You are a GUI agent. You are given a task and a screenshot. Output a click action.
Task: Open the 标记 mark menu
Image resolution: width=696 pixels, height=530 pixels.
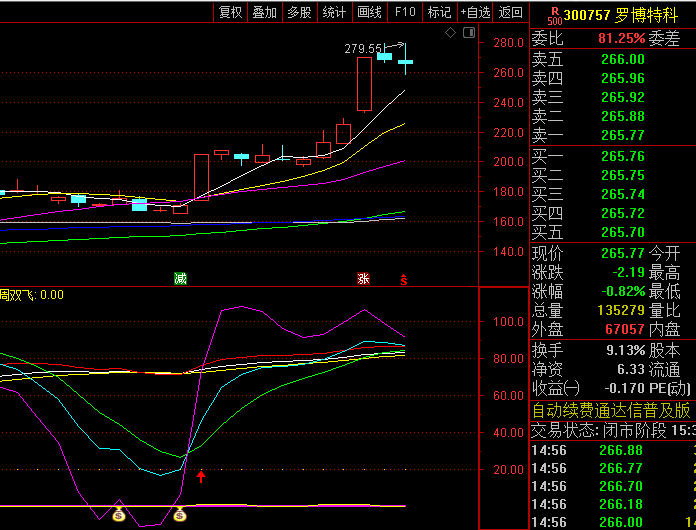point(440,12)
